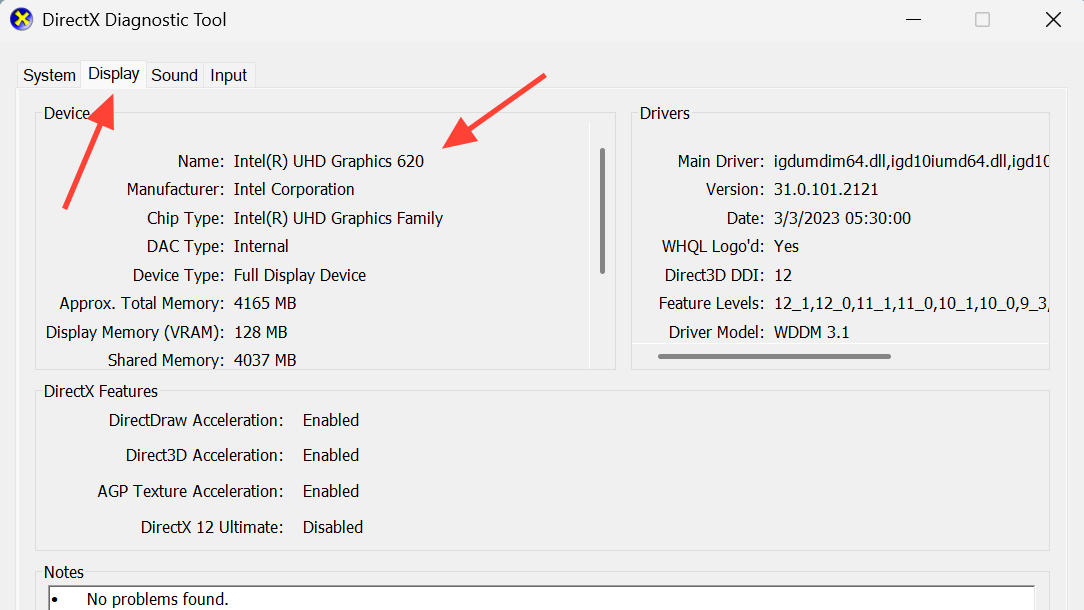The image size is (1084, 610).
Task: Click the Direct3D Acceleration 'Enabled' value
Action: [x=330, y=456]
